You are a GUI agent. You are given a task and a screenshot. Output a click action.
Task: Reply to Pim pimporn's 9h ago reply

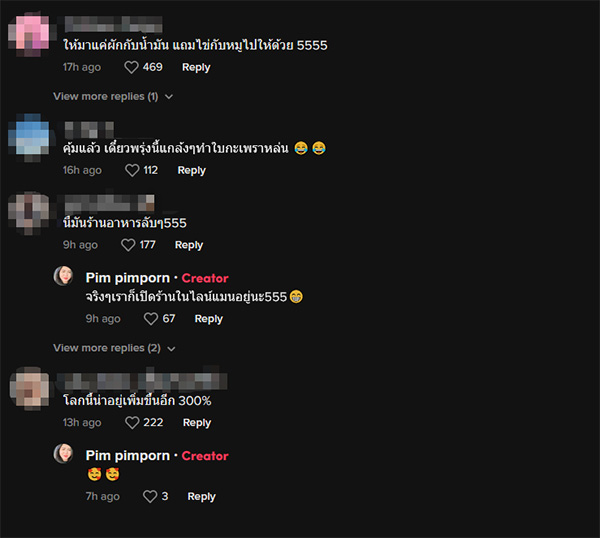click(209, 319)
